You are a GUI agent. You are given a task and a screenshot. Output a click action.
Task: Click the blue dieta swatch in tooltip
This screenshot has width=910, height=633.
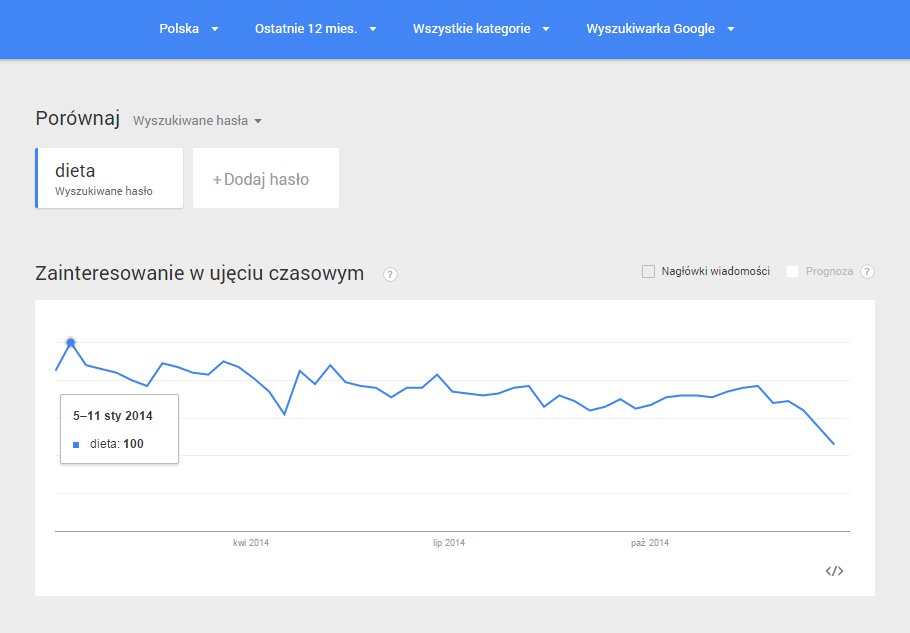76,445
